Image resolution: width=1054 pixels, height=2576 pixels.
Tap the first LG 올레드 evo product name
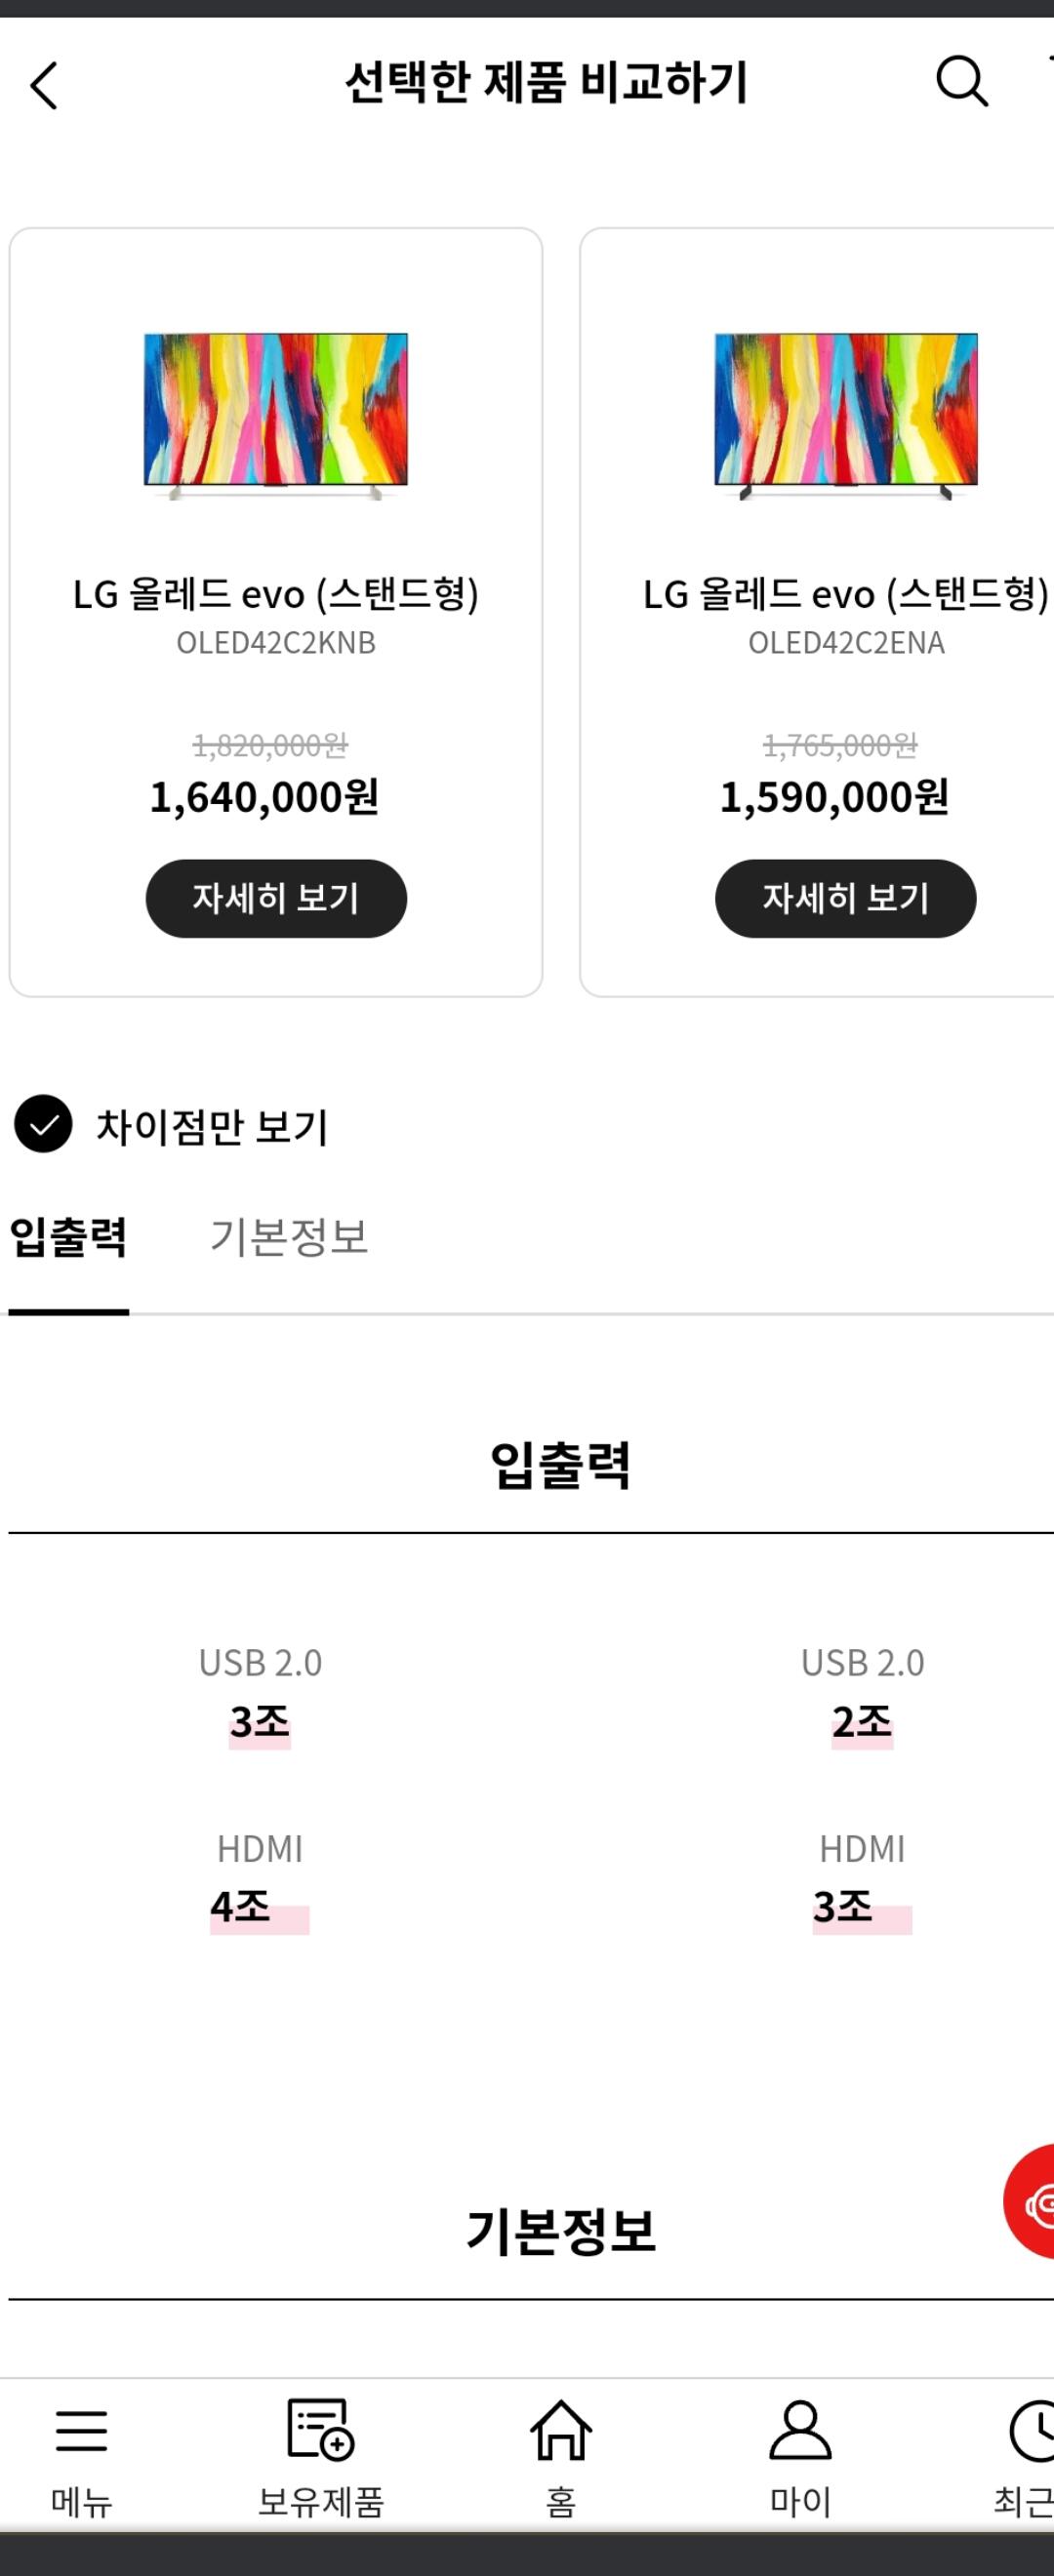click(x=276, y=595)
